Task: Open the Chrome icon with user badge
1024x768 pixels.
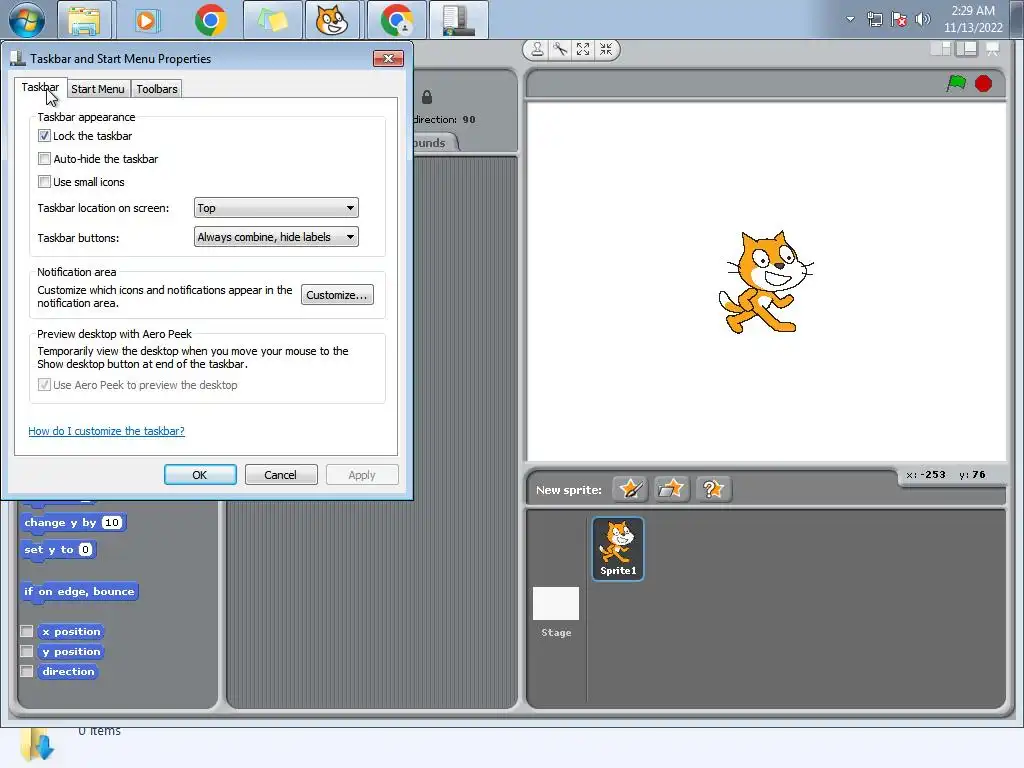Action: (x=396, y=20)
